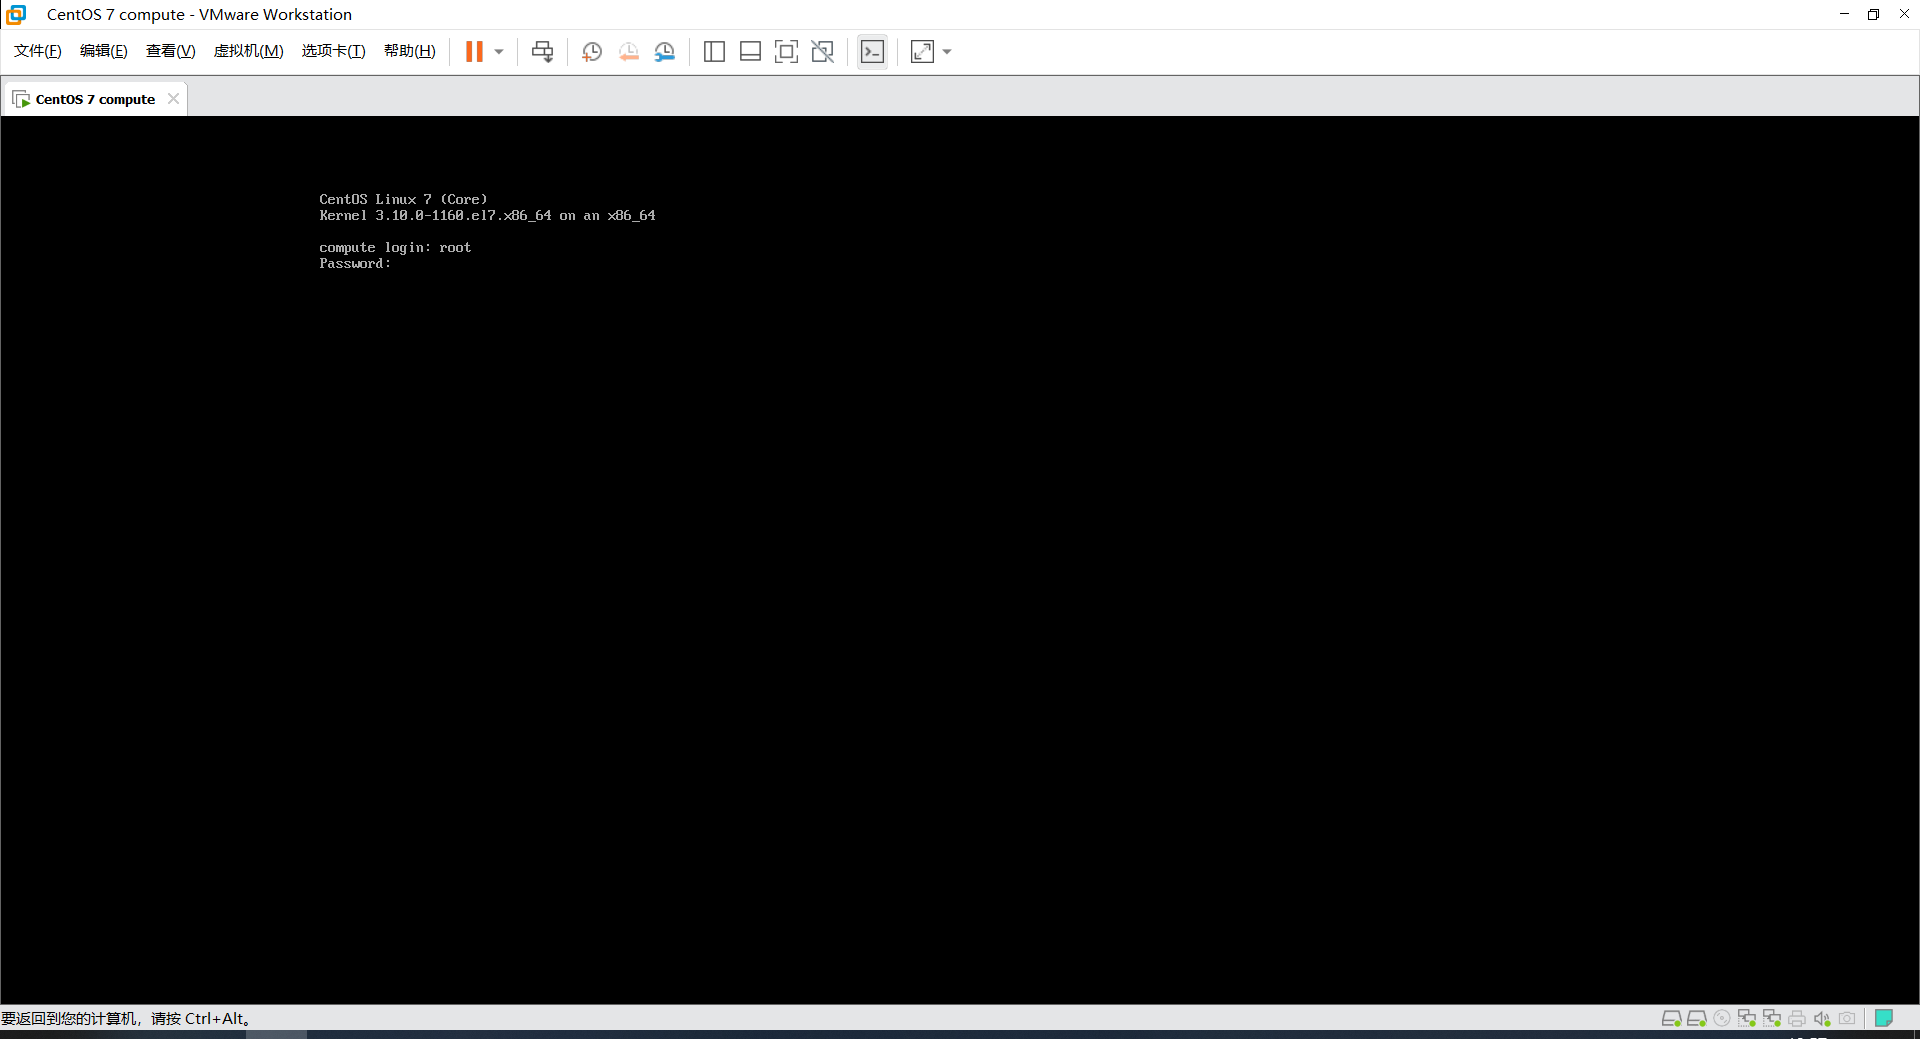Toggle the library sidebar panel
This screenshot has width=1920, height=1039.
(714, 52)
